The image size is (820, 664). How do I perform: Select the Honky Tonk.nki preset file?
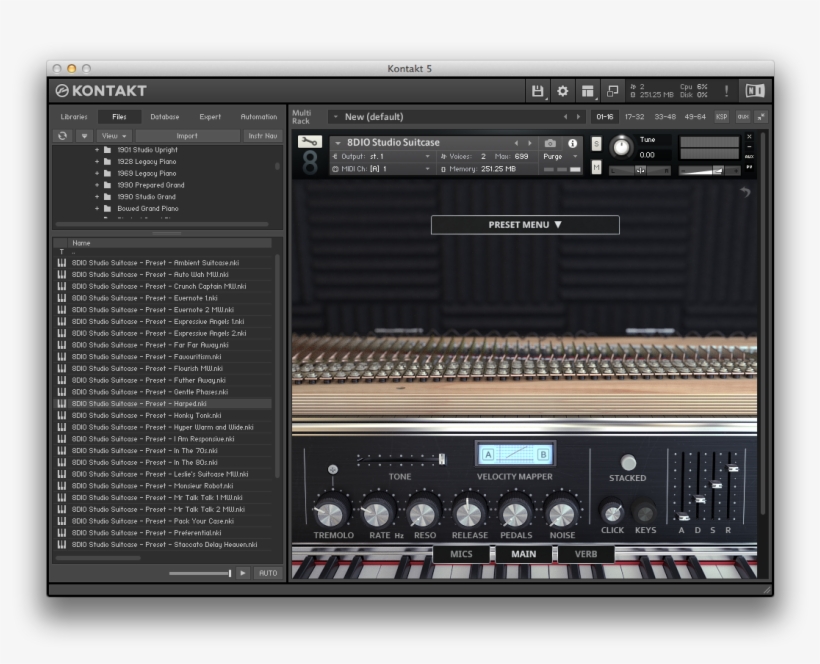tap(163, 416)
